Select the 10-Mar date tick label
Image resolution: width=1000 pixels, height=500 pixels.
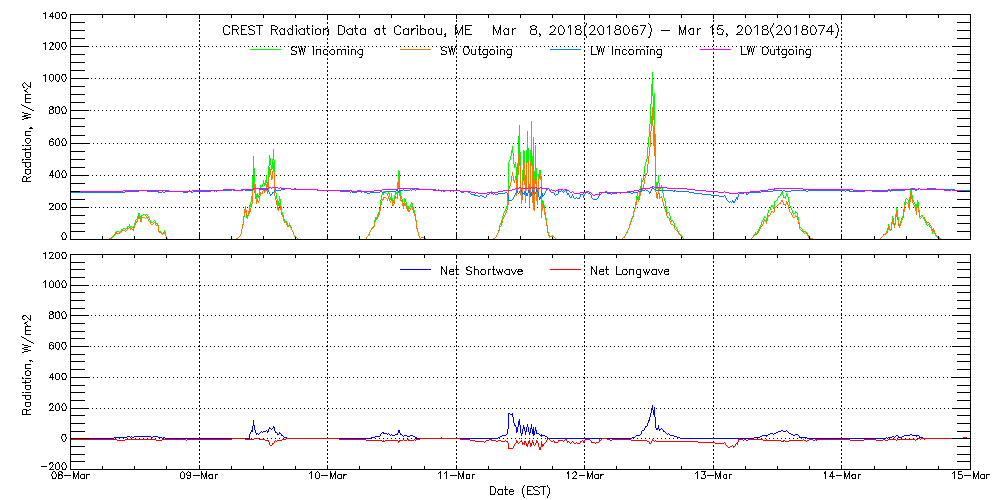327,475
